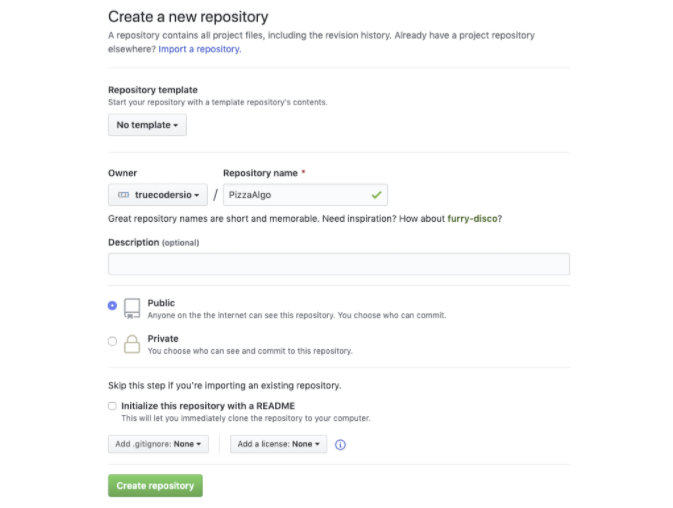Open the truecodersio owner dropdown
Image resolution: width=673 pixels, height=508 pixels.
(158, 195)
